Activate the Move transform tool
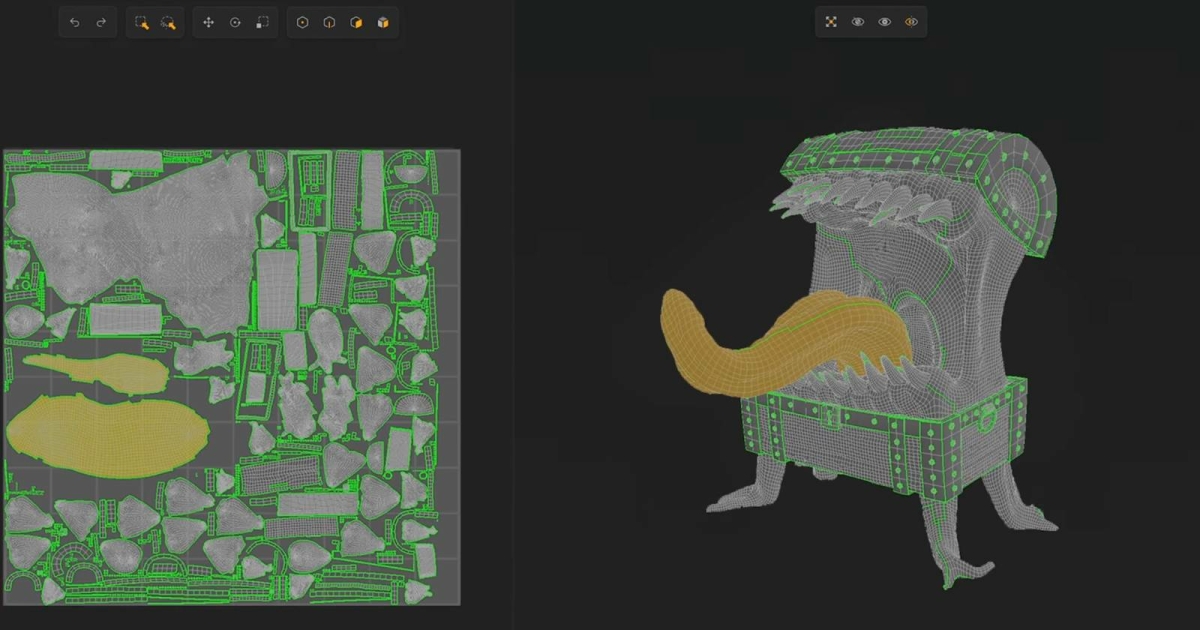This screenshot has width=1200, height=630. (208, 22)
